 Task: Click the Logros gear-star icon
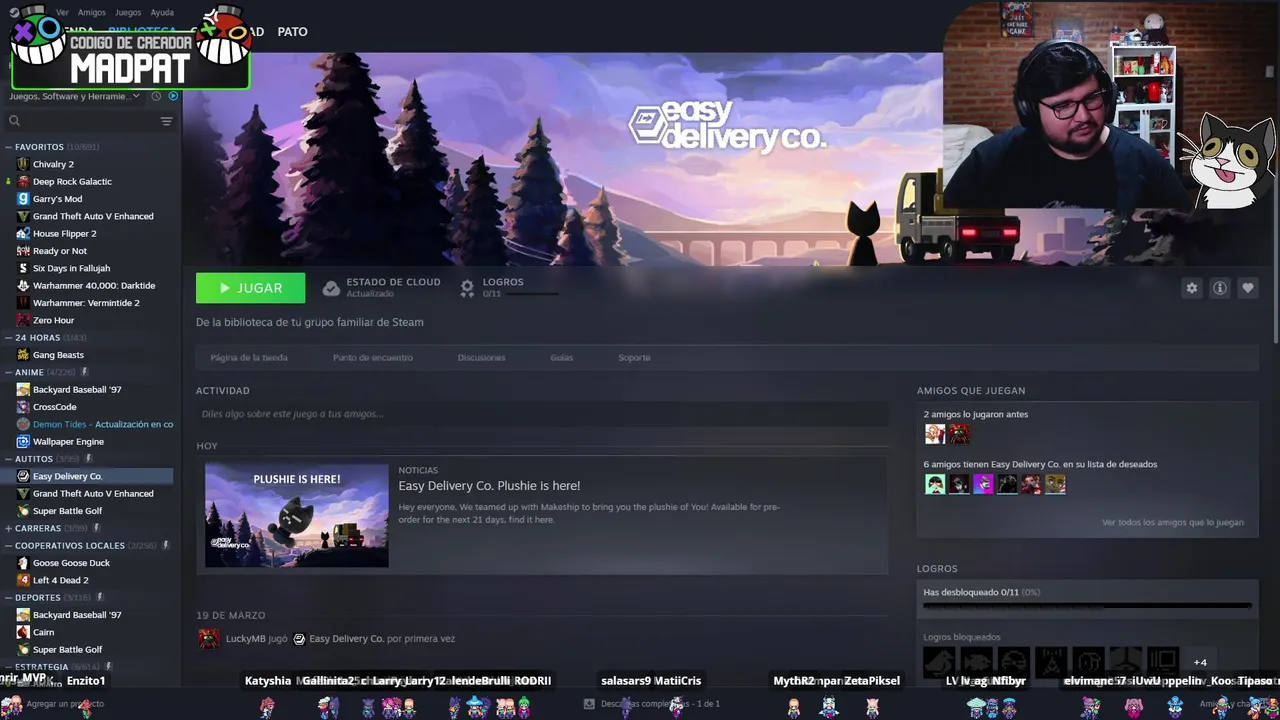pyautogui.click(x=467, y=288)
